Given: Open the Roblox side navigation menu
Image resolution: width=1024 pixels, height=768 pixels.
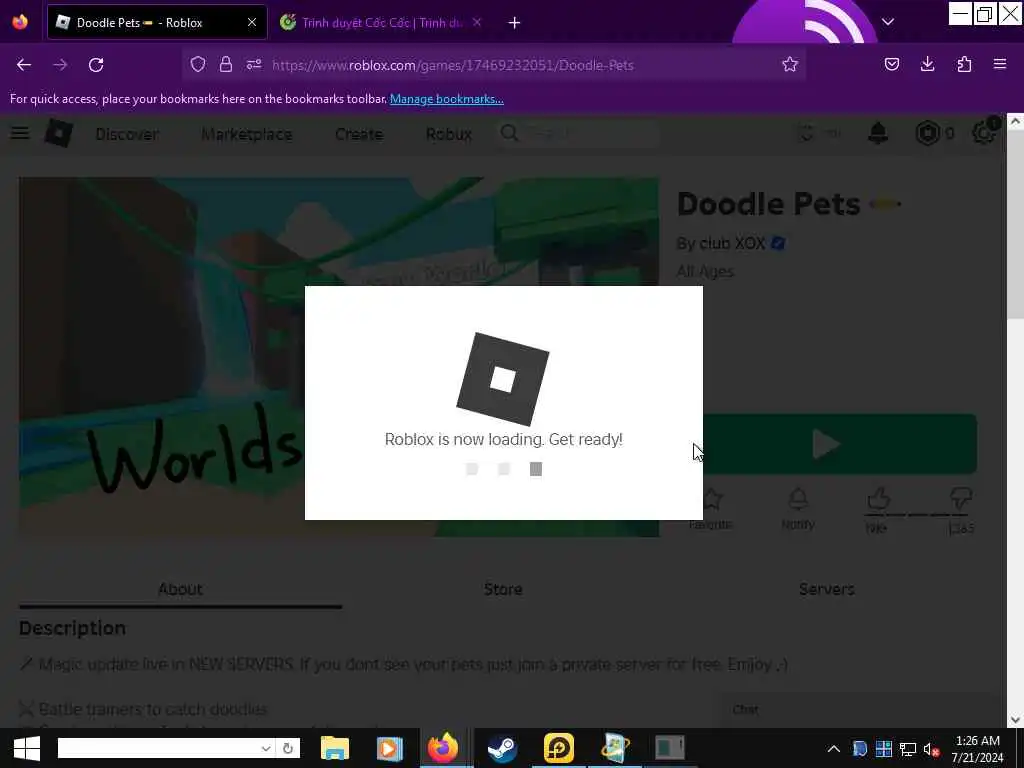Looking at the screenshot, I should click(20, 133).
